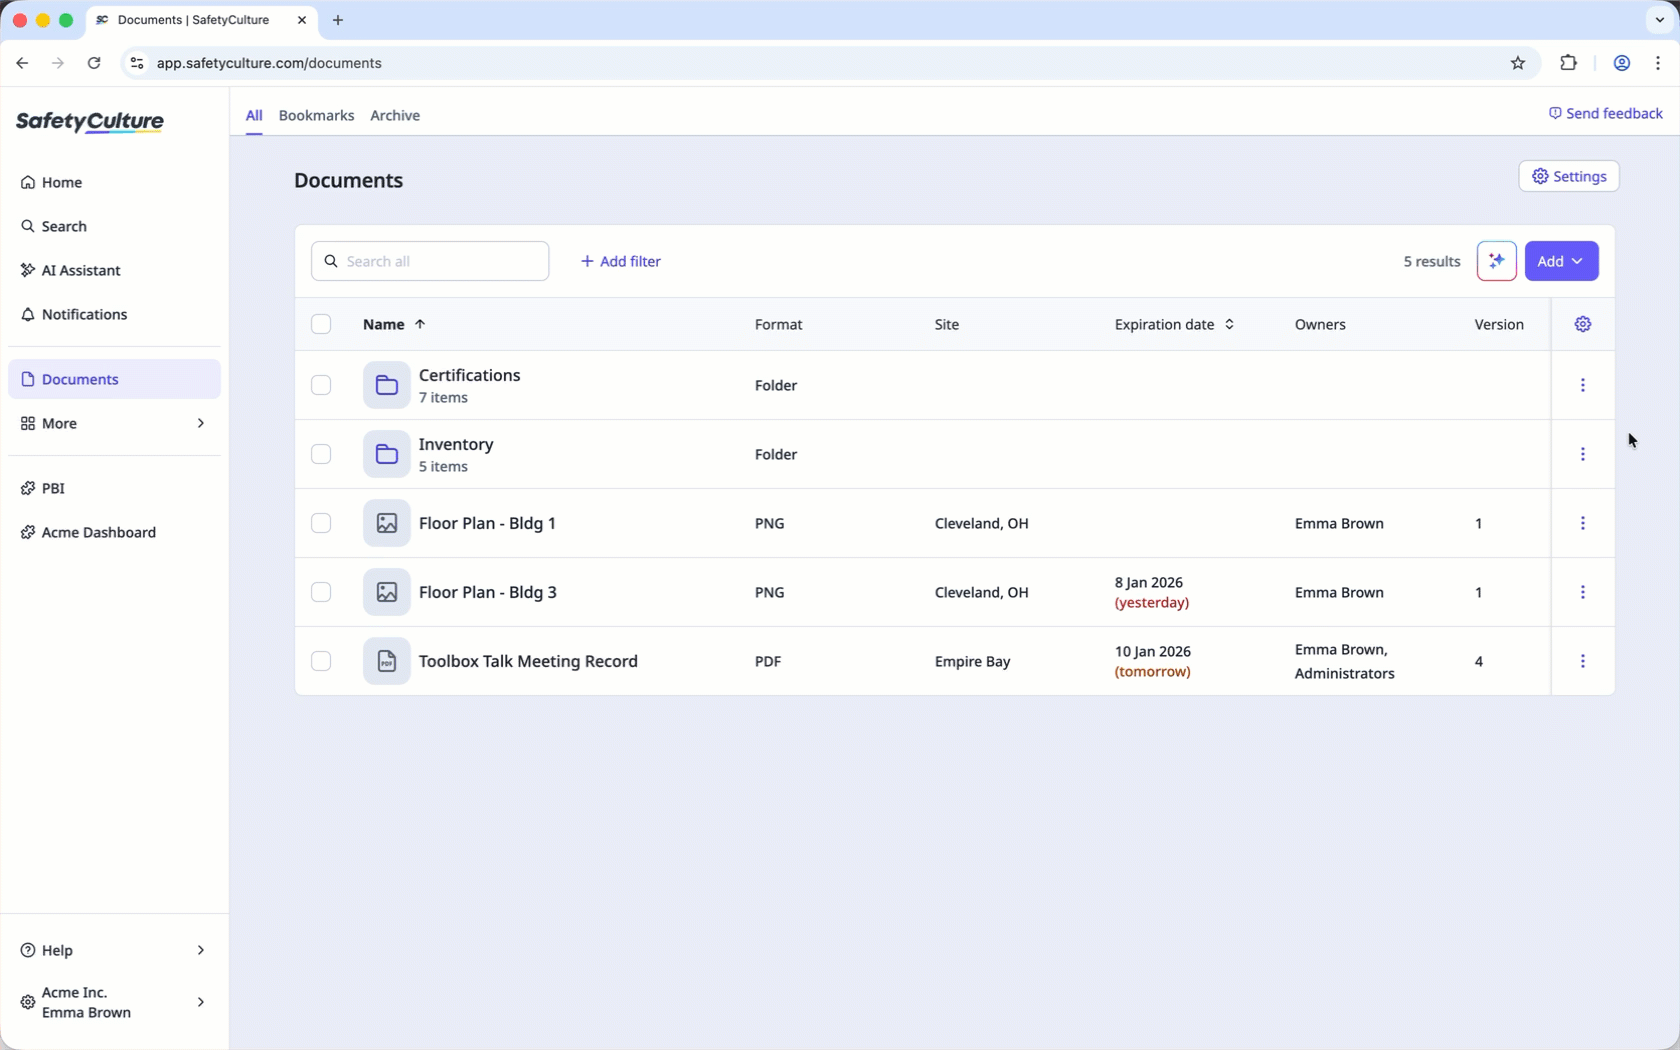Click the image icon for Floor Plan - Bldg 3
1680x1050 pixels.
click(x=387, y=592)
